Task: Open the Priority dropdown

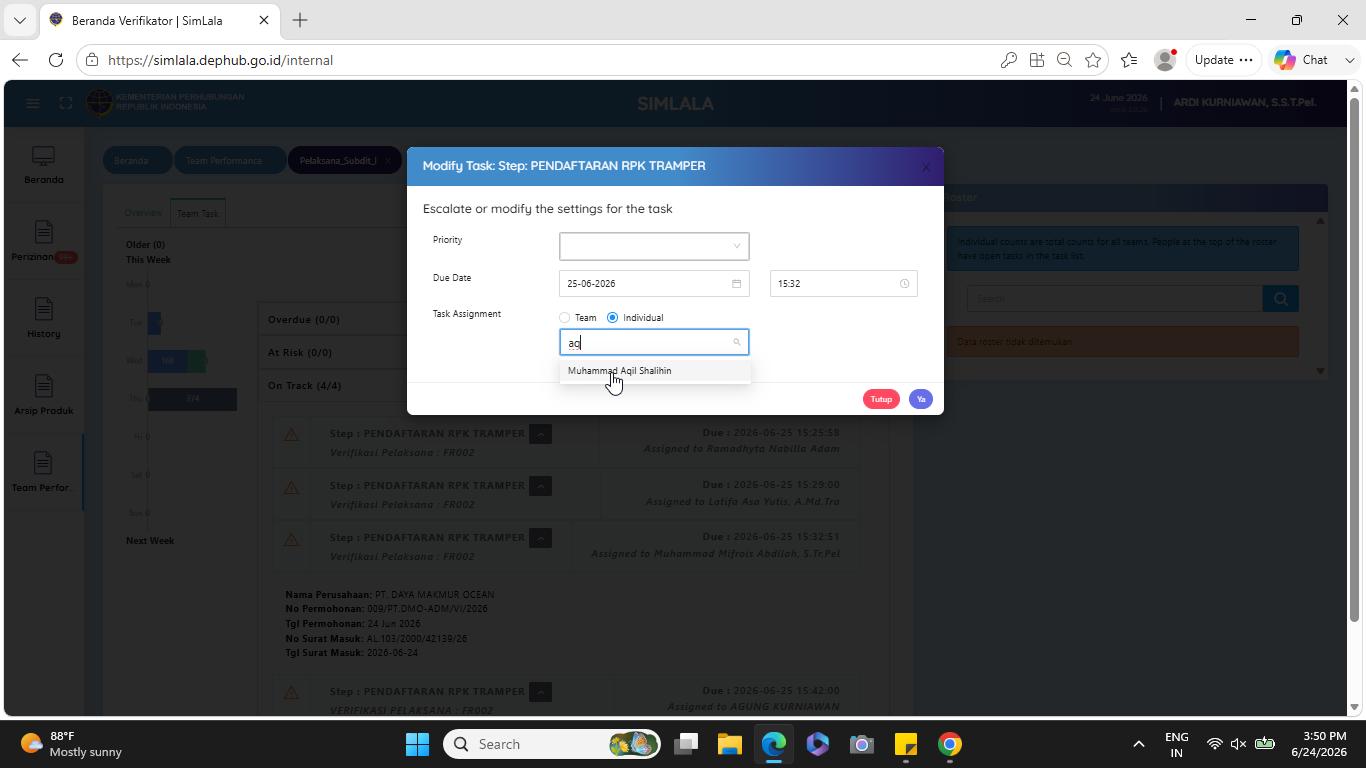Action: (x=654, y=246)
